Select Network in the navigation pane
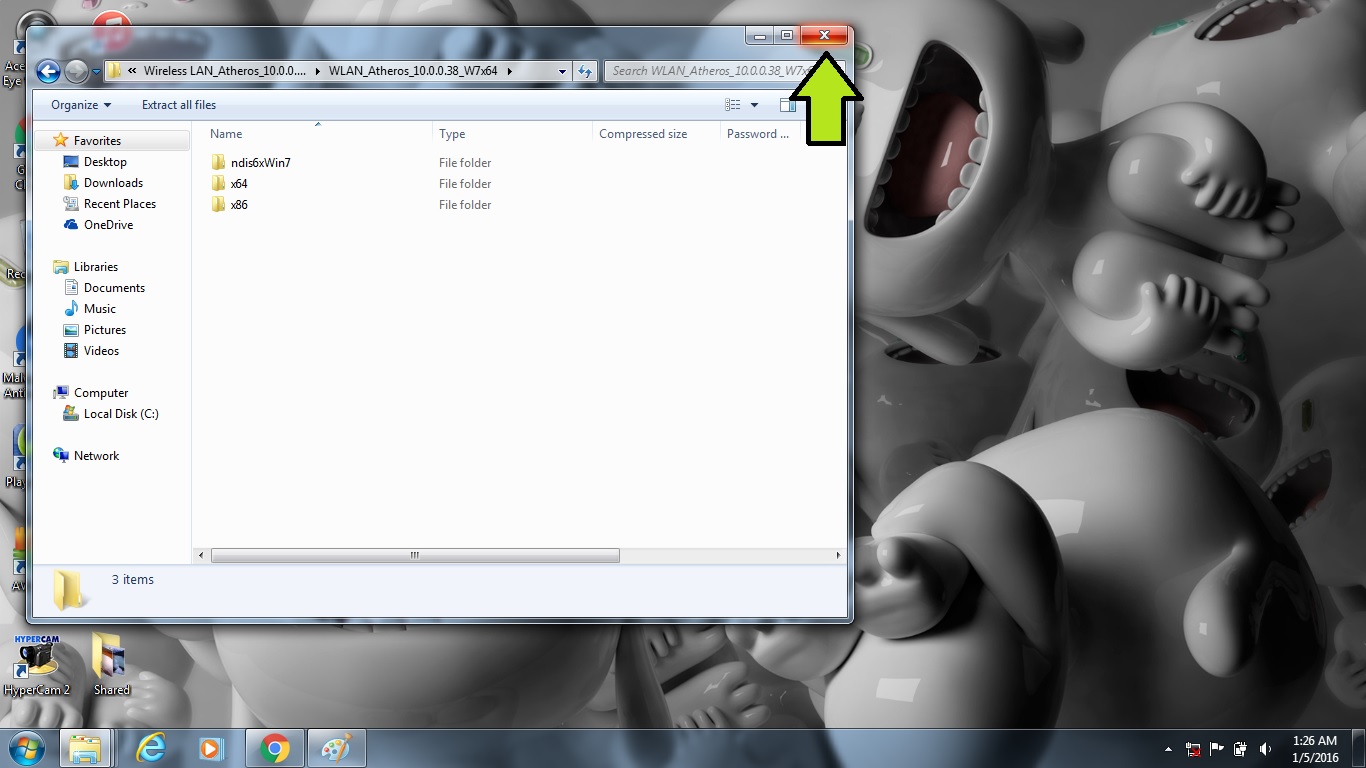This screenshot has width=1366, height=768. click(x=96, y=456)
